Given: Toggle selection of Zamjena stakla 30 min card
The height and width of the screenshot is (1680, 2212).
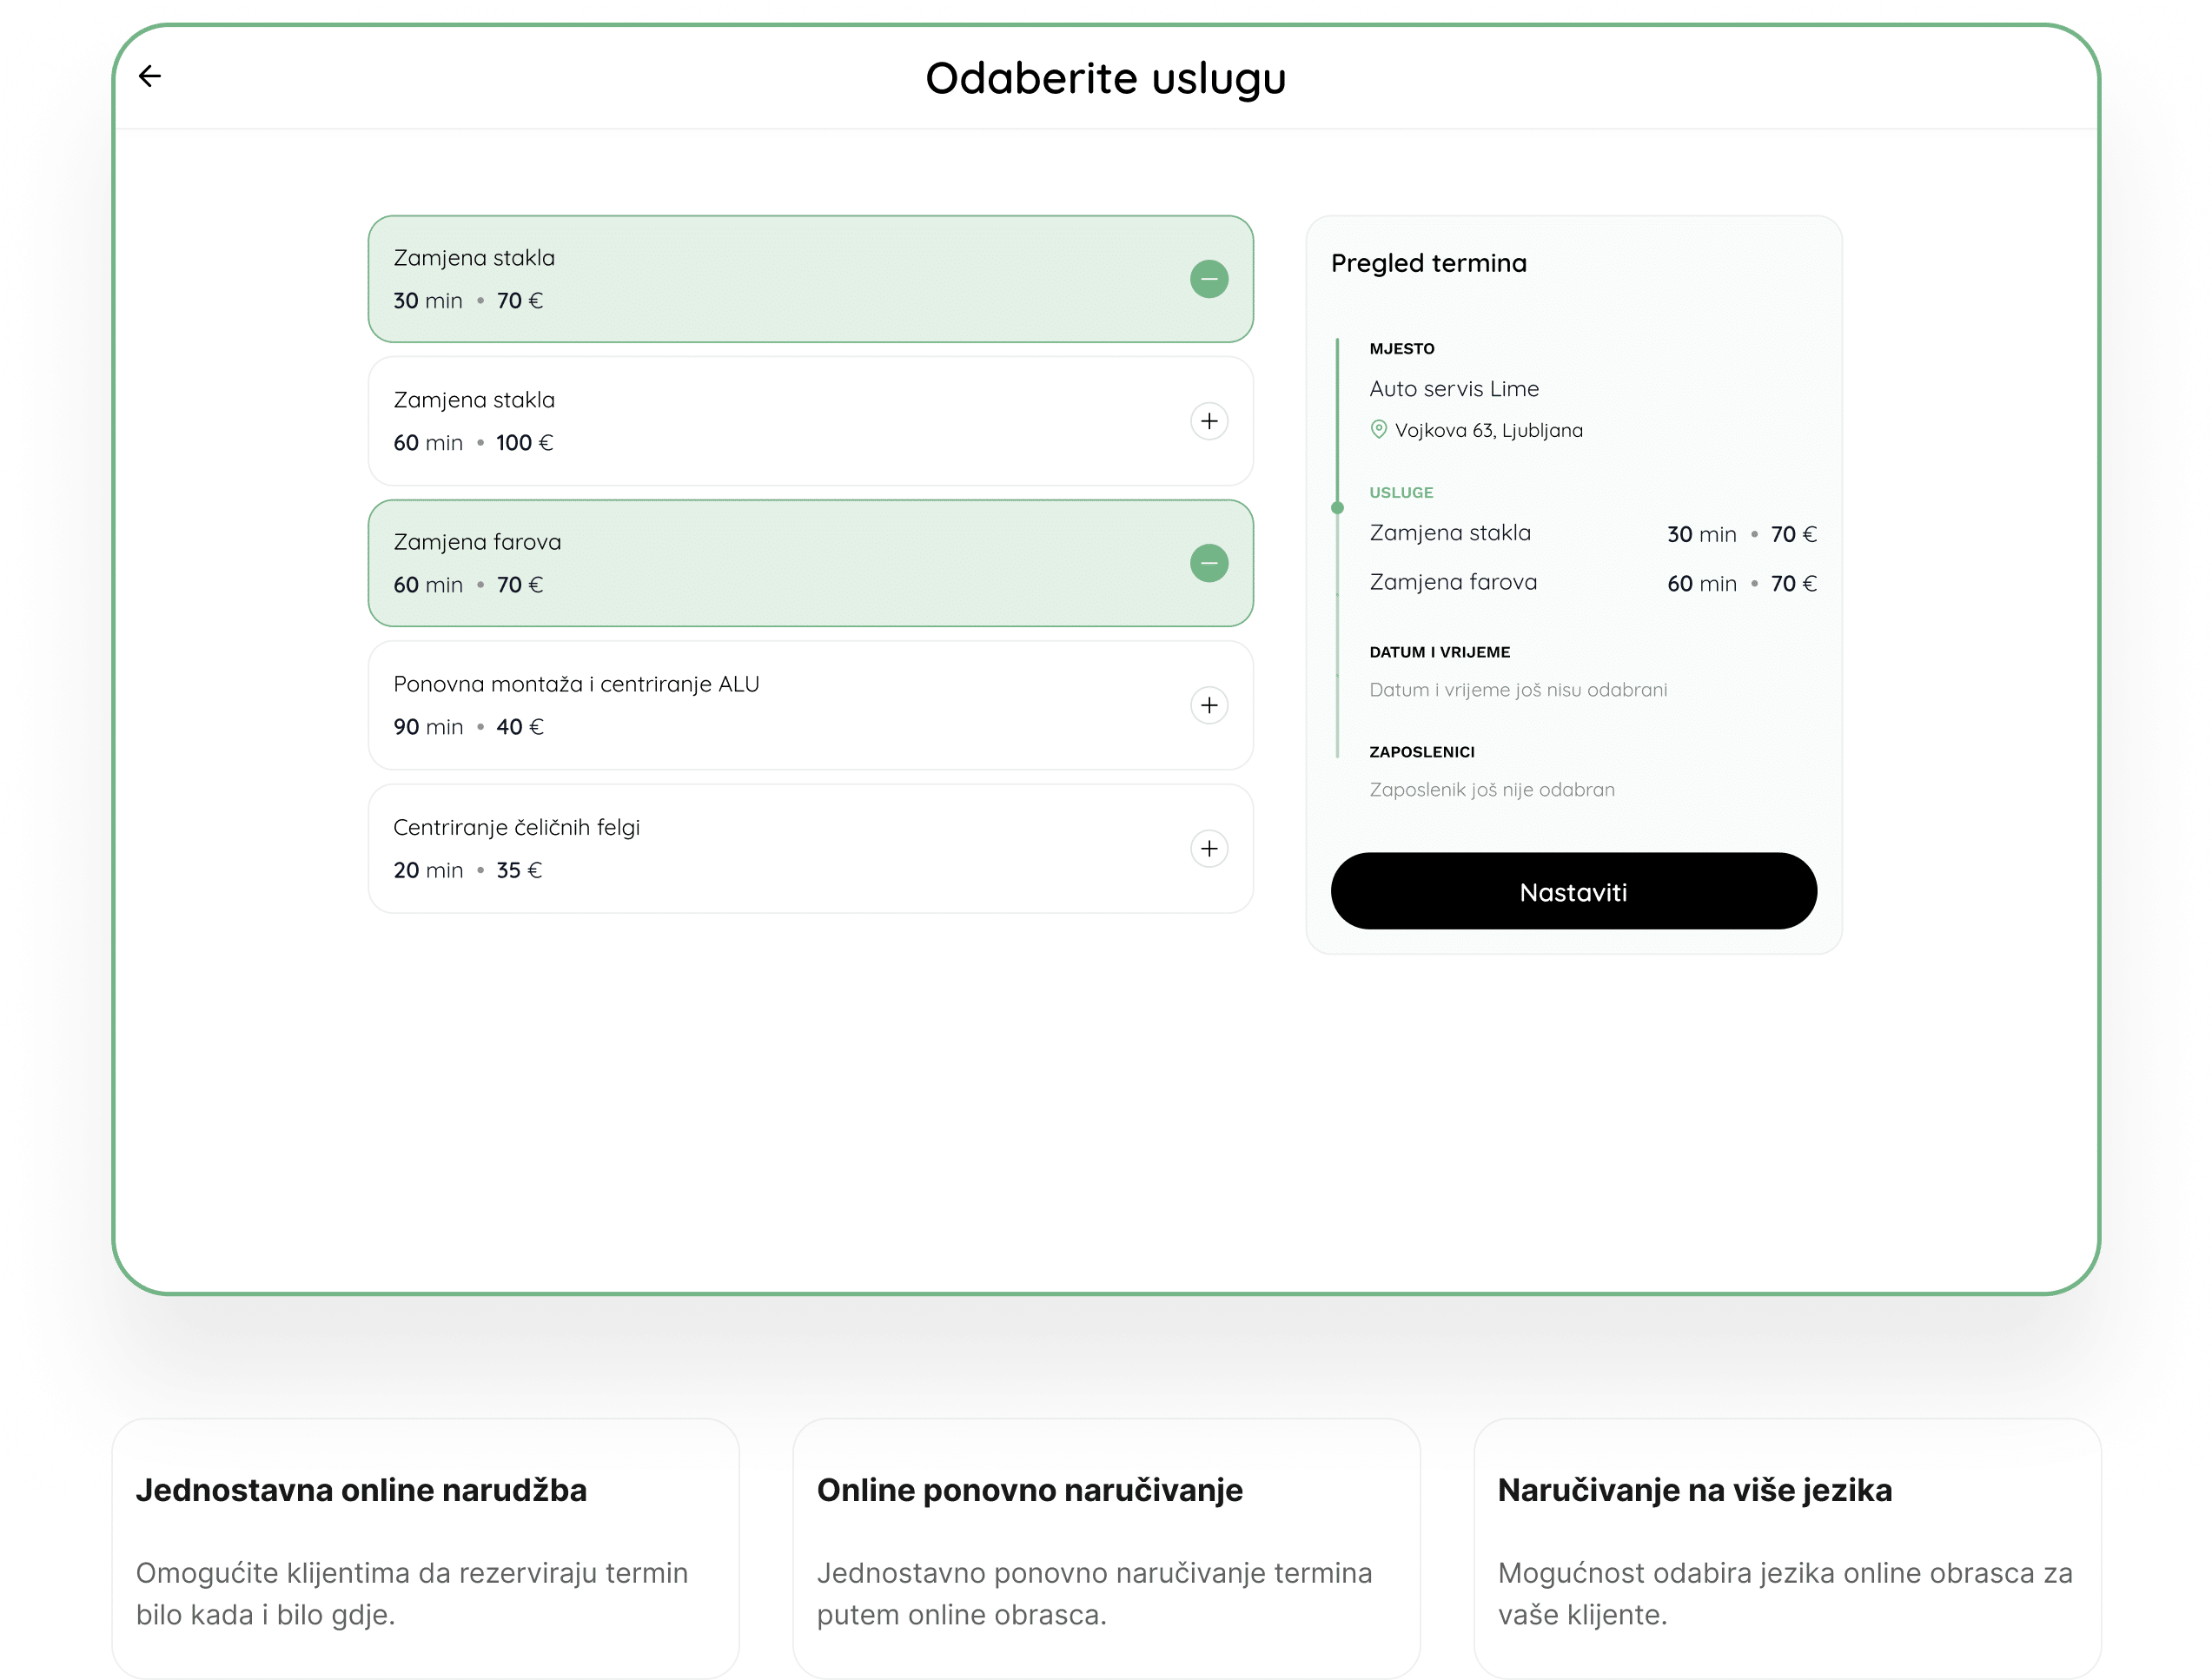Looking at the screenshot, I should (x=810, y=279).
